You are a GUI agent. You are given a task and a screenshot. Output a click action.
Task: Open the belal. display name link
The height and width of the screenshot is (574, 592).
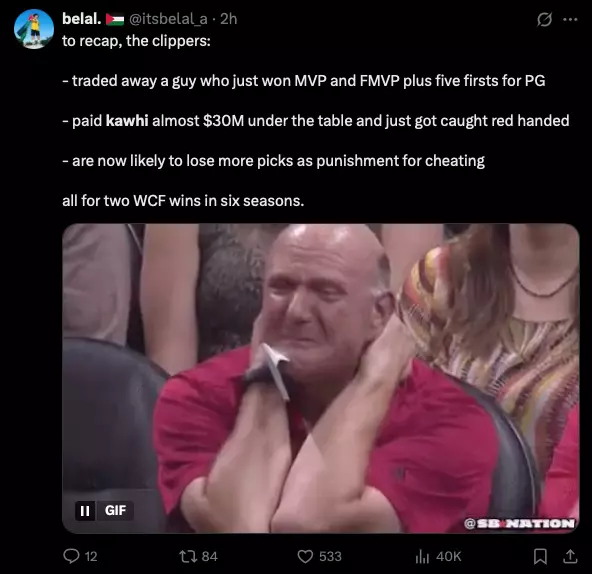(x=82, y=19)
